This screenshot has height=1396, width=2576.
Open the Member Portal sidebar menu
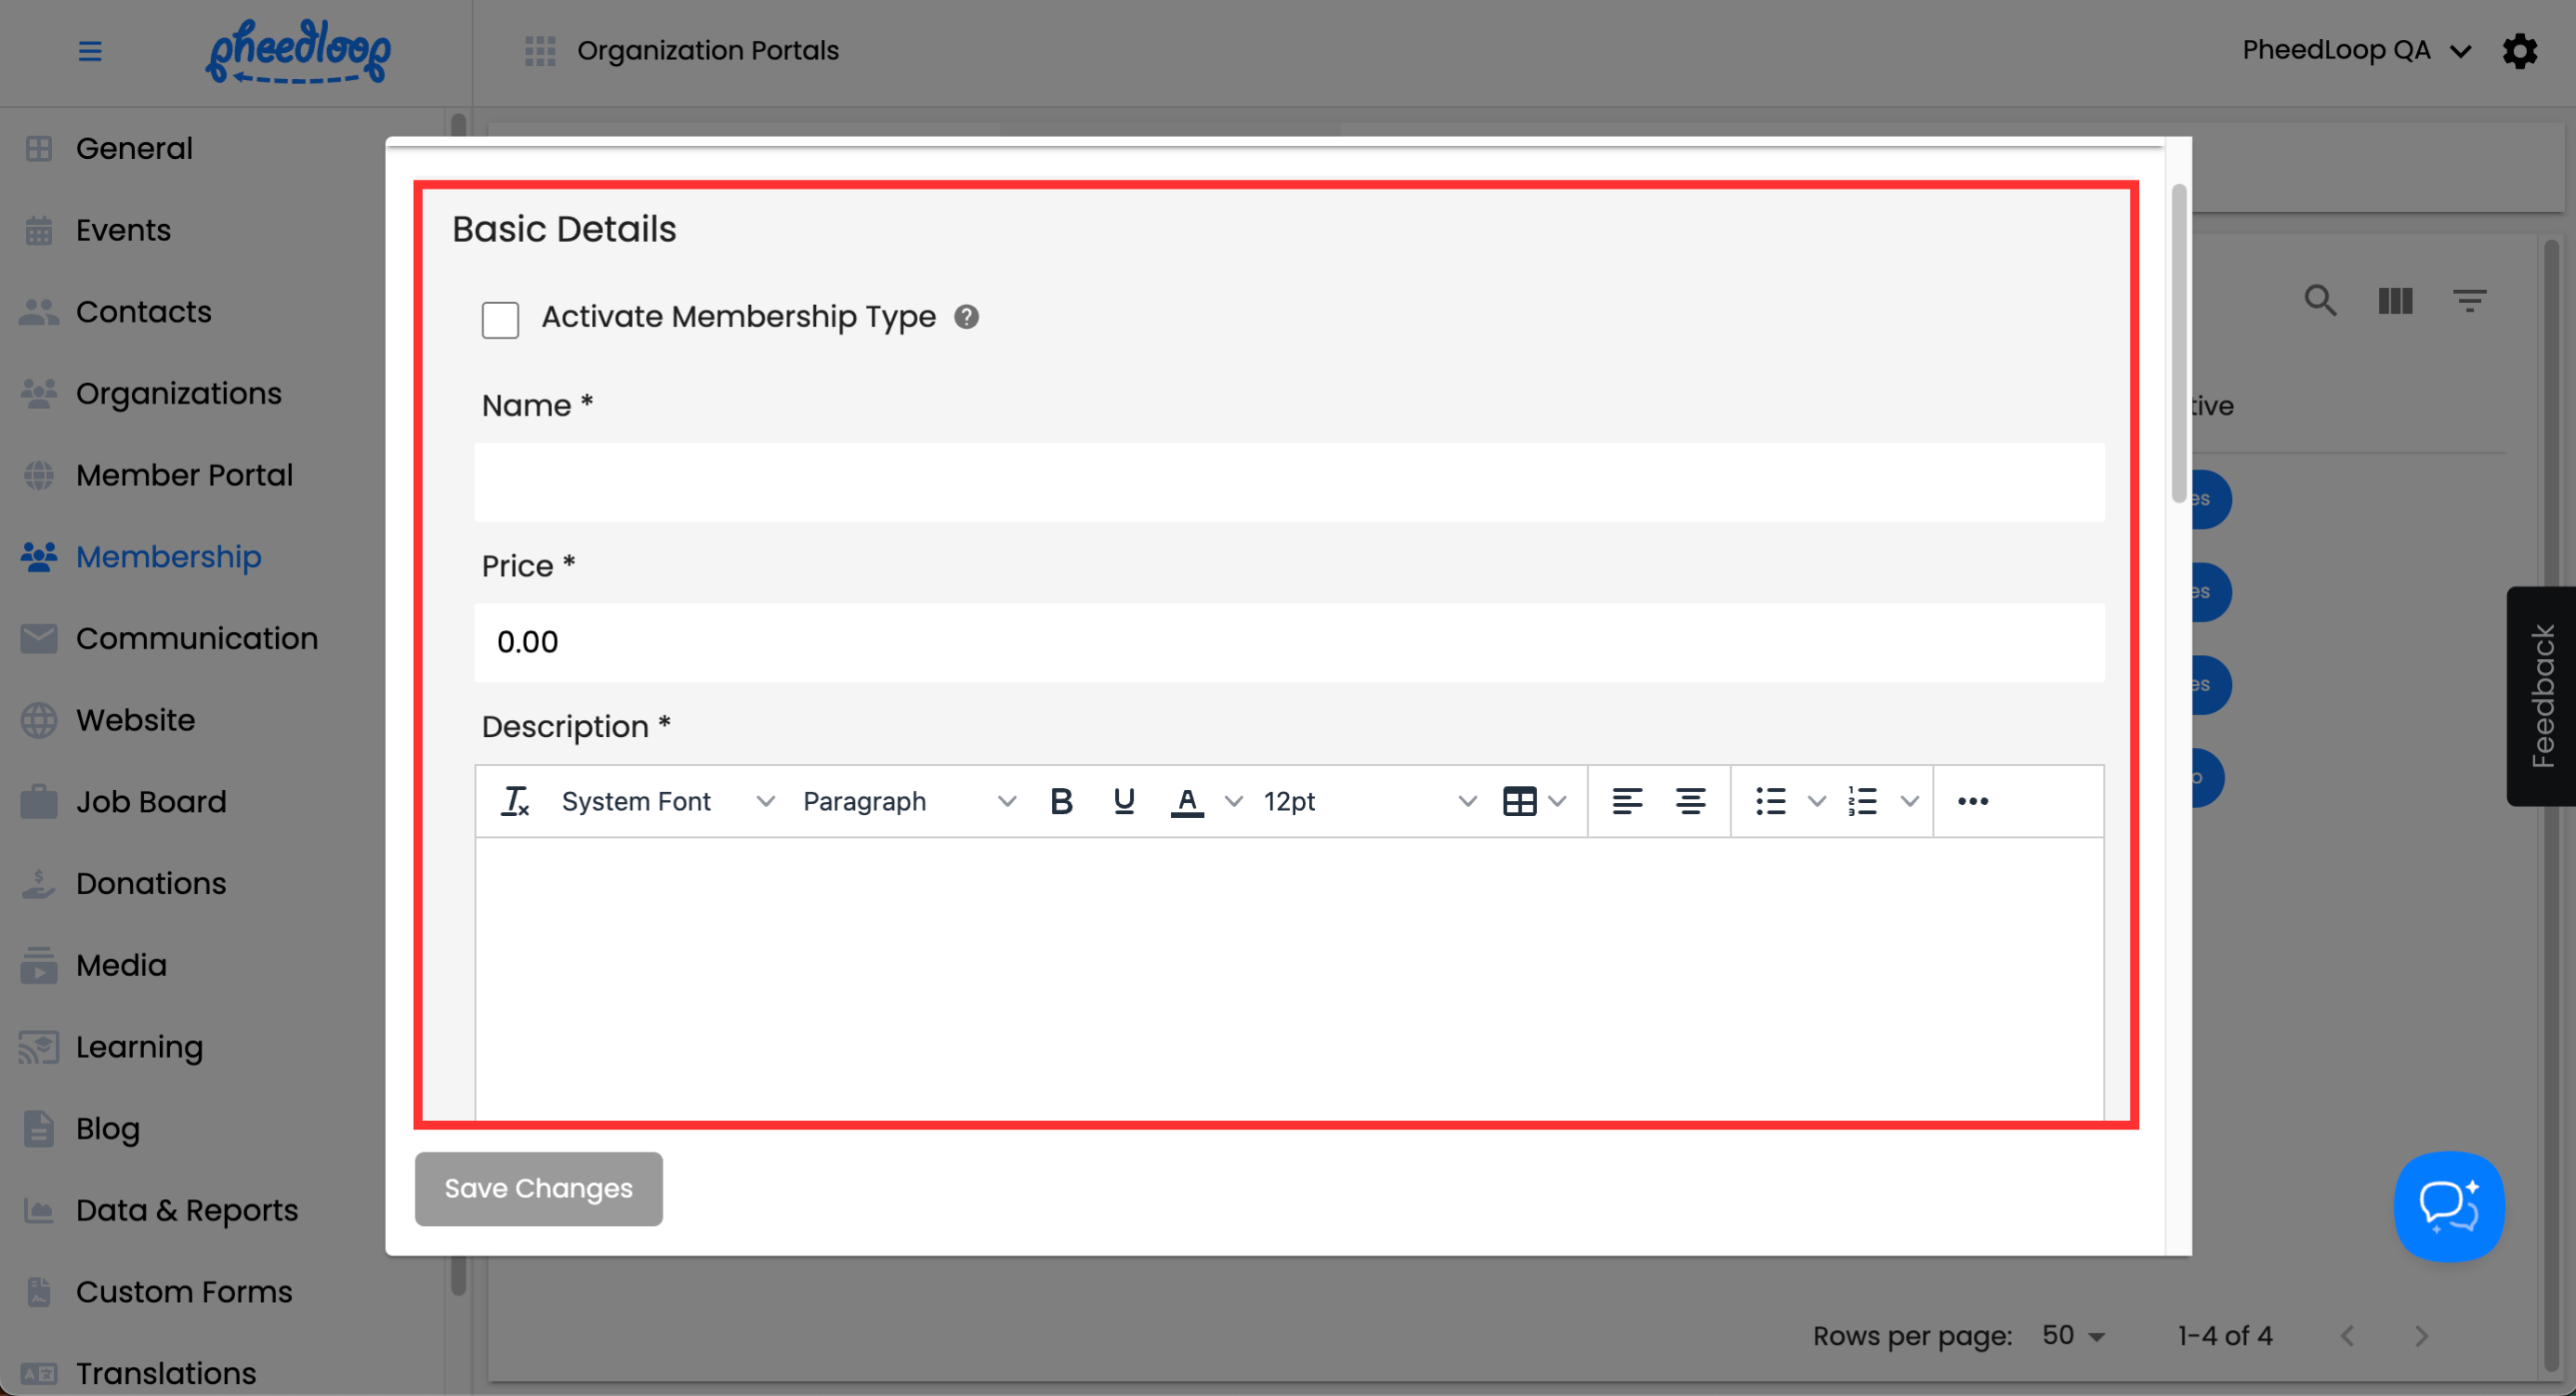pos(184,475)
